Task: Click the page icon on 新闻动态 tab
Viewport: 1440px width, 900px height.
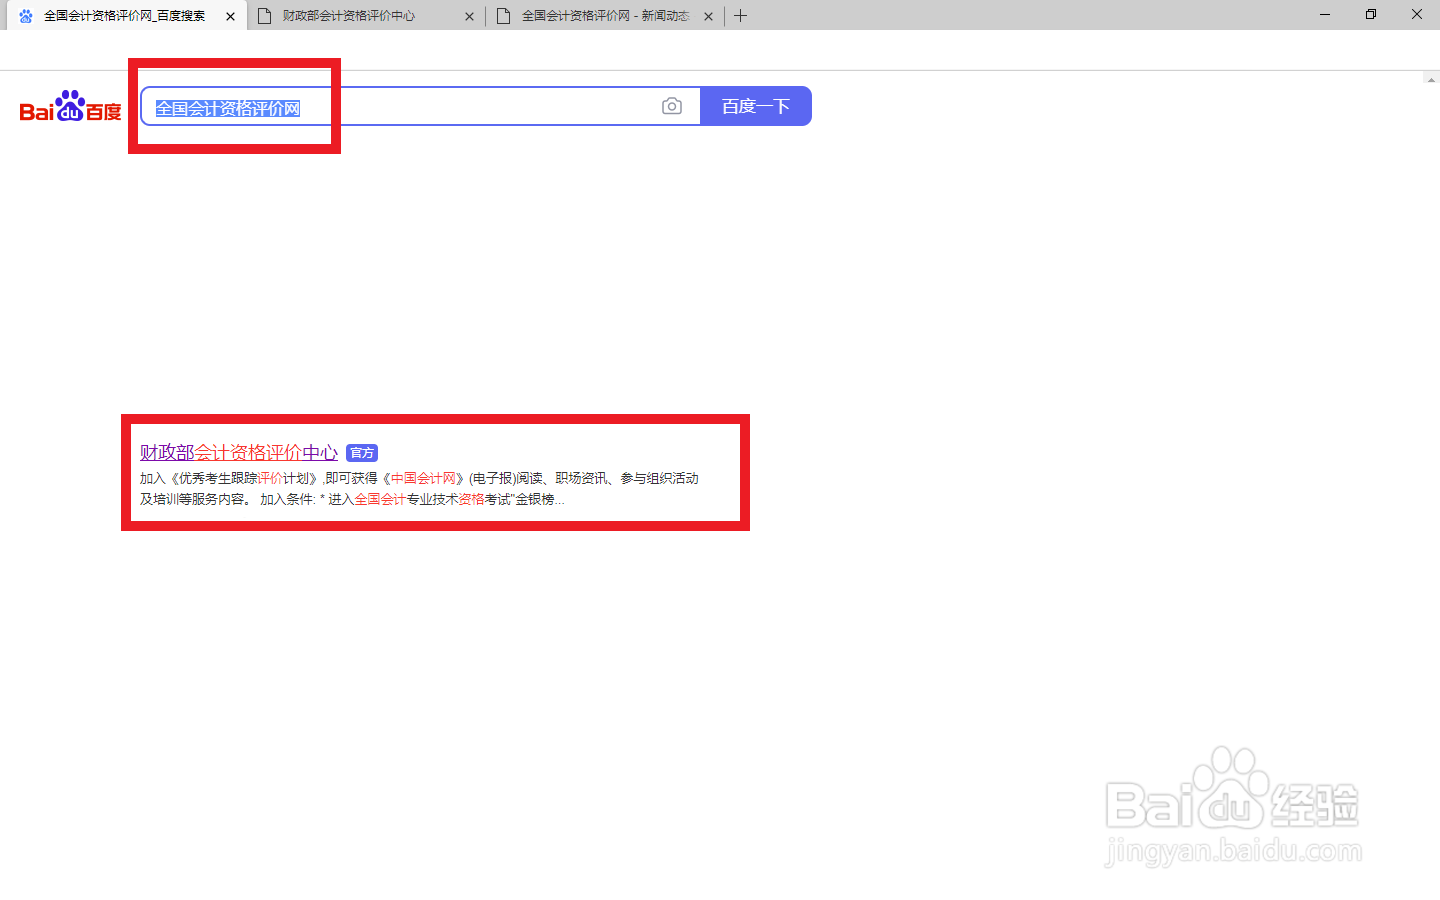Action: pos(504,16)
